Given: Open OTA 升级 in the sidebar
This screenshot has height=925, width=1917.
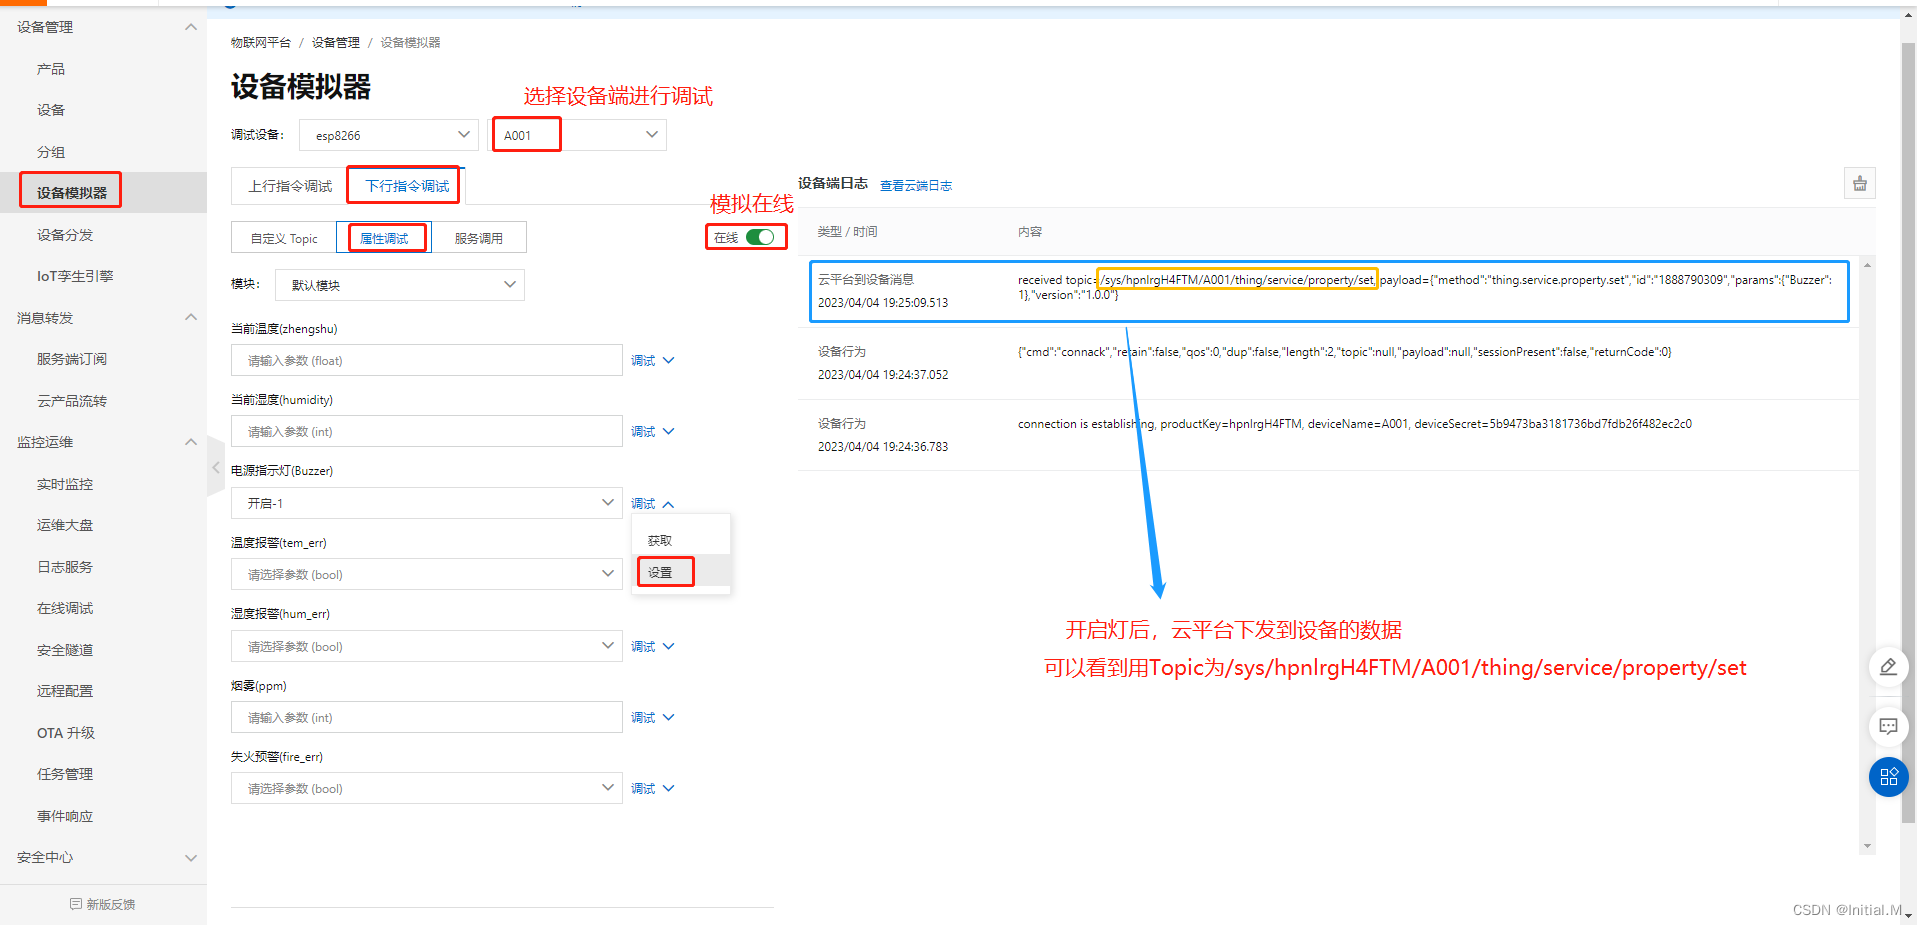Looking at the screenshot, I should (x=66, y=733).
